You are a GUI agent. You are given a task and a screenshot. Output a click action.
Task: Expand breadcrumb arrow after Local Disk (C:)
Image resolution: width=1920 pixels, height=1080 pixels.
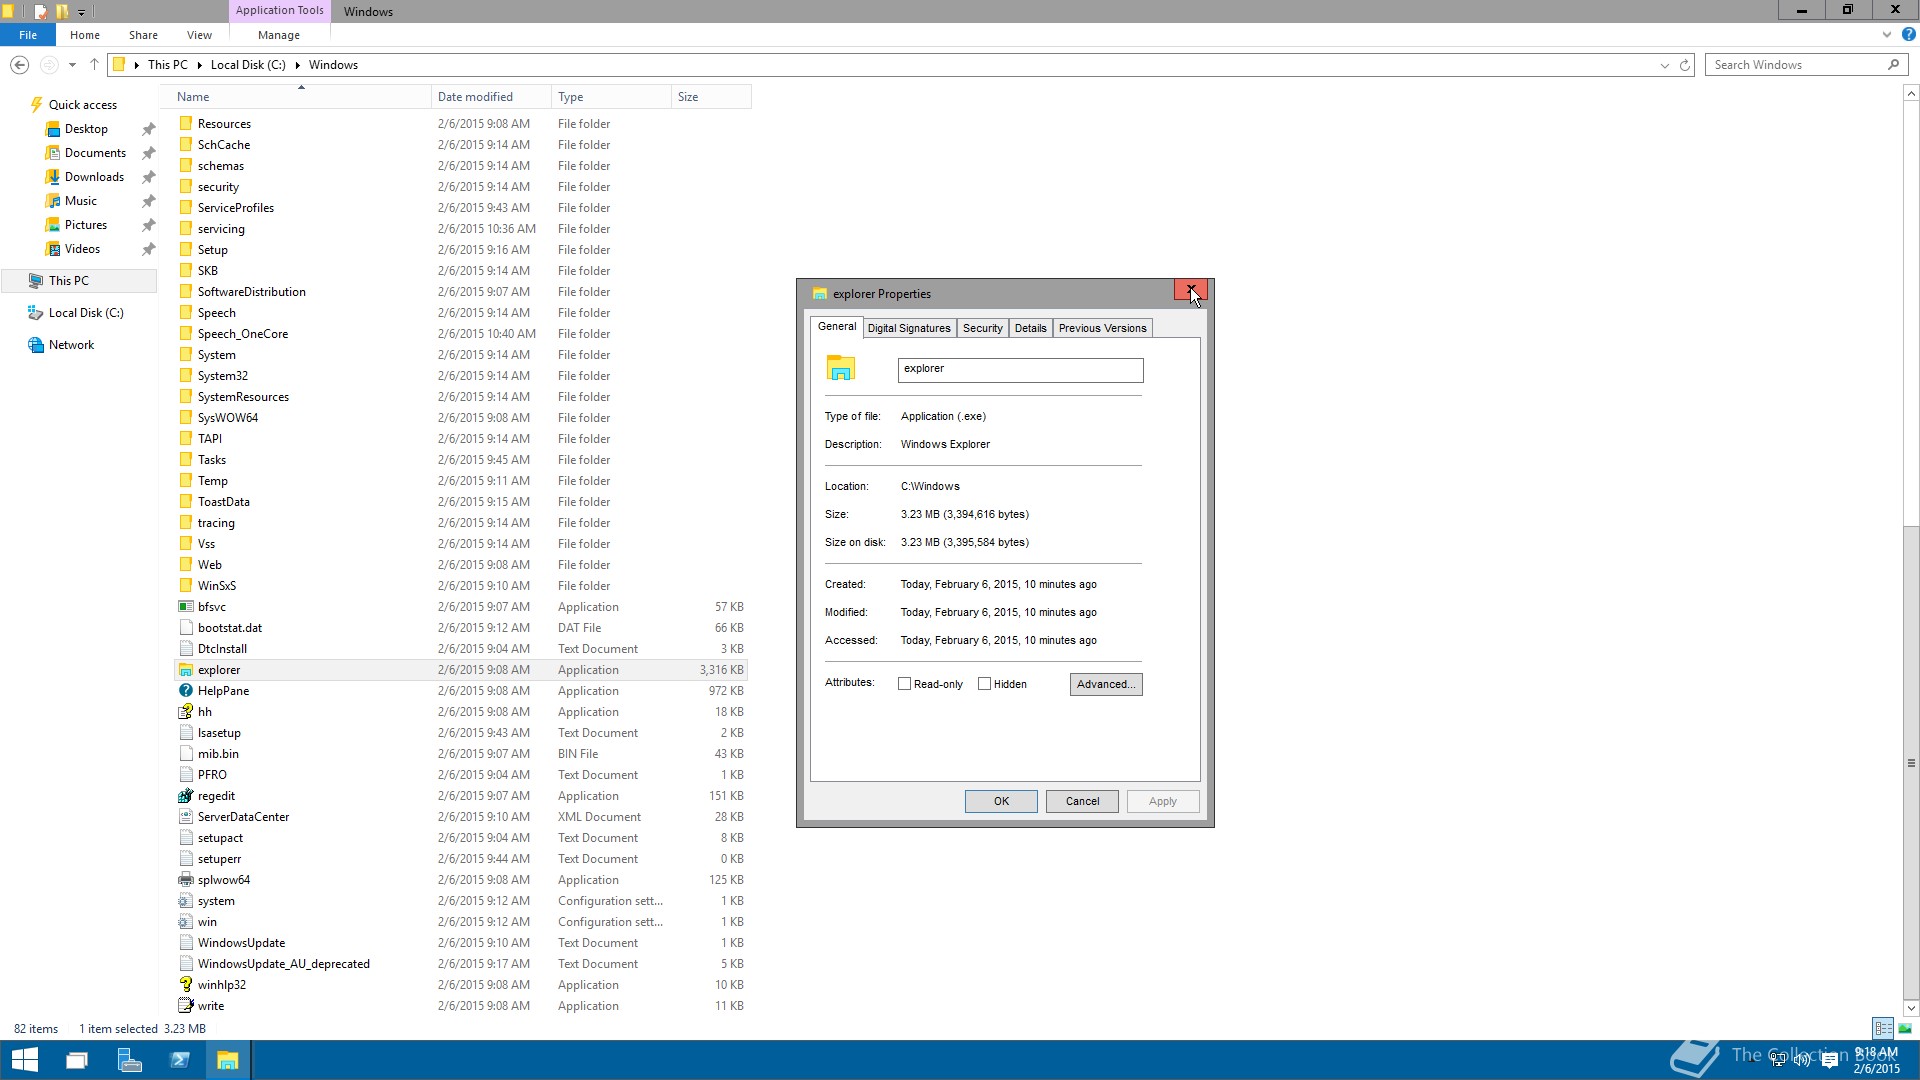pos(297,65)
